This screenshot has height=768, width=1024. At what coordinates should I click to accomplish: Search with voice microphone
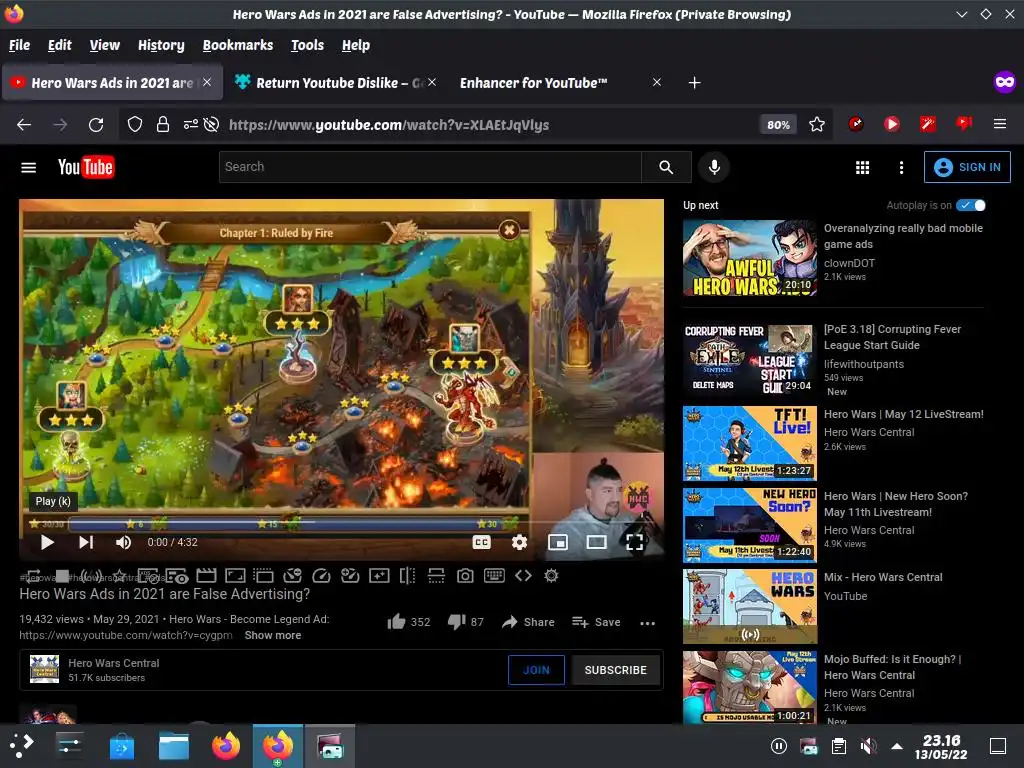pyautogui.click(x=714, y=167)
